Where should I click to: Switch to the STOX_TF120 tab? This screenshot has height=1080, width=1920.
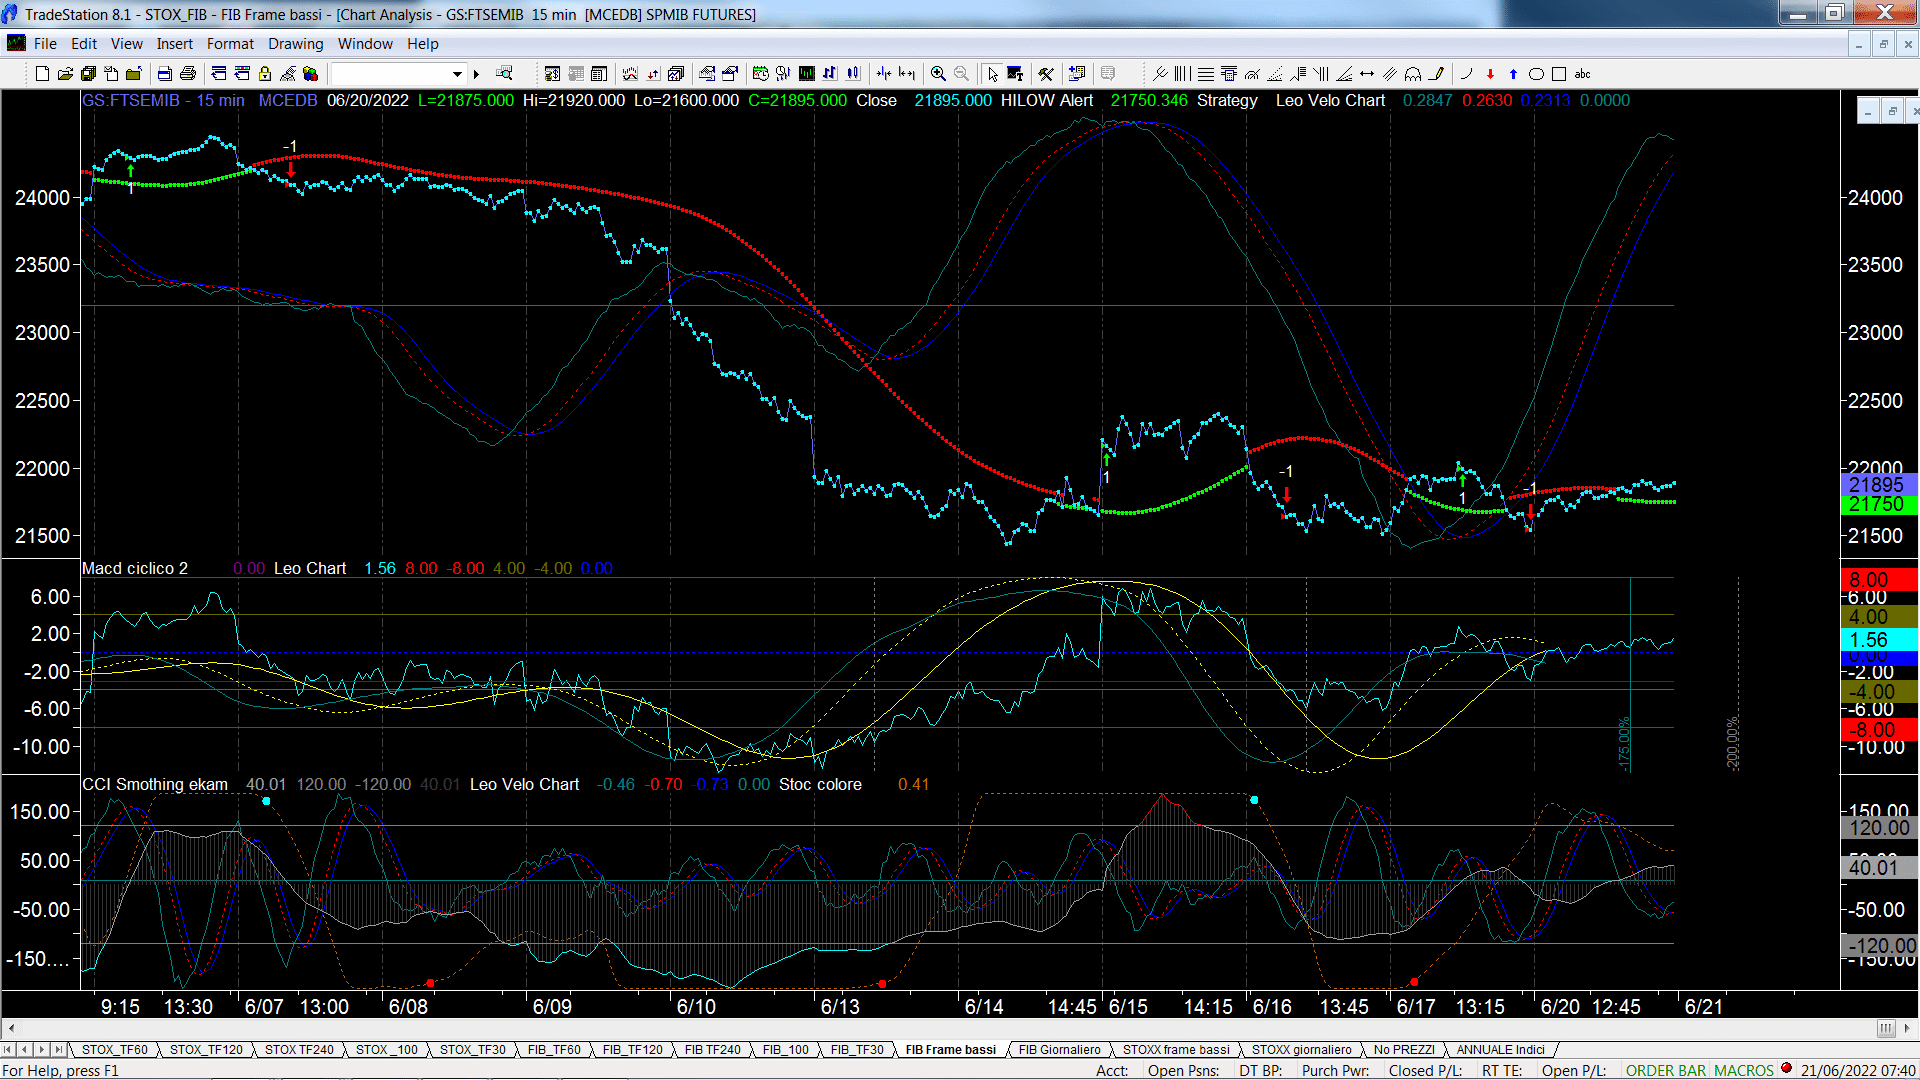click(206, 1050)
